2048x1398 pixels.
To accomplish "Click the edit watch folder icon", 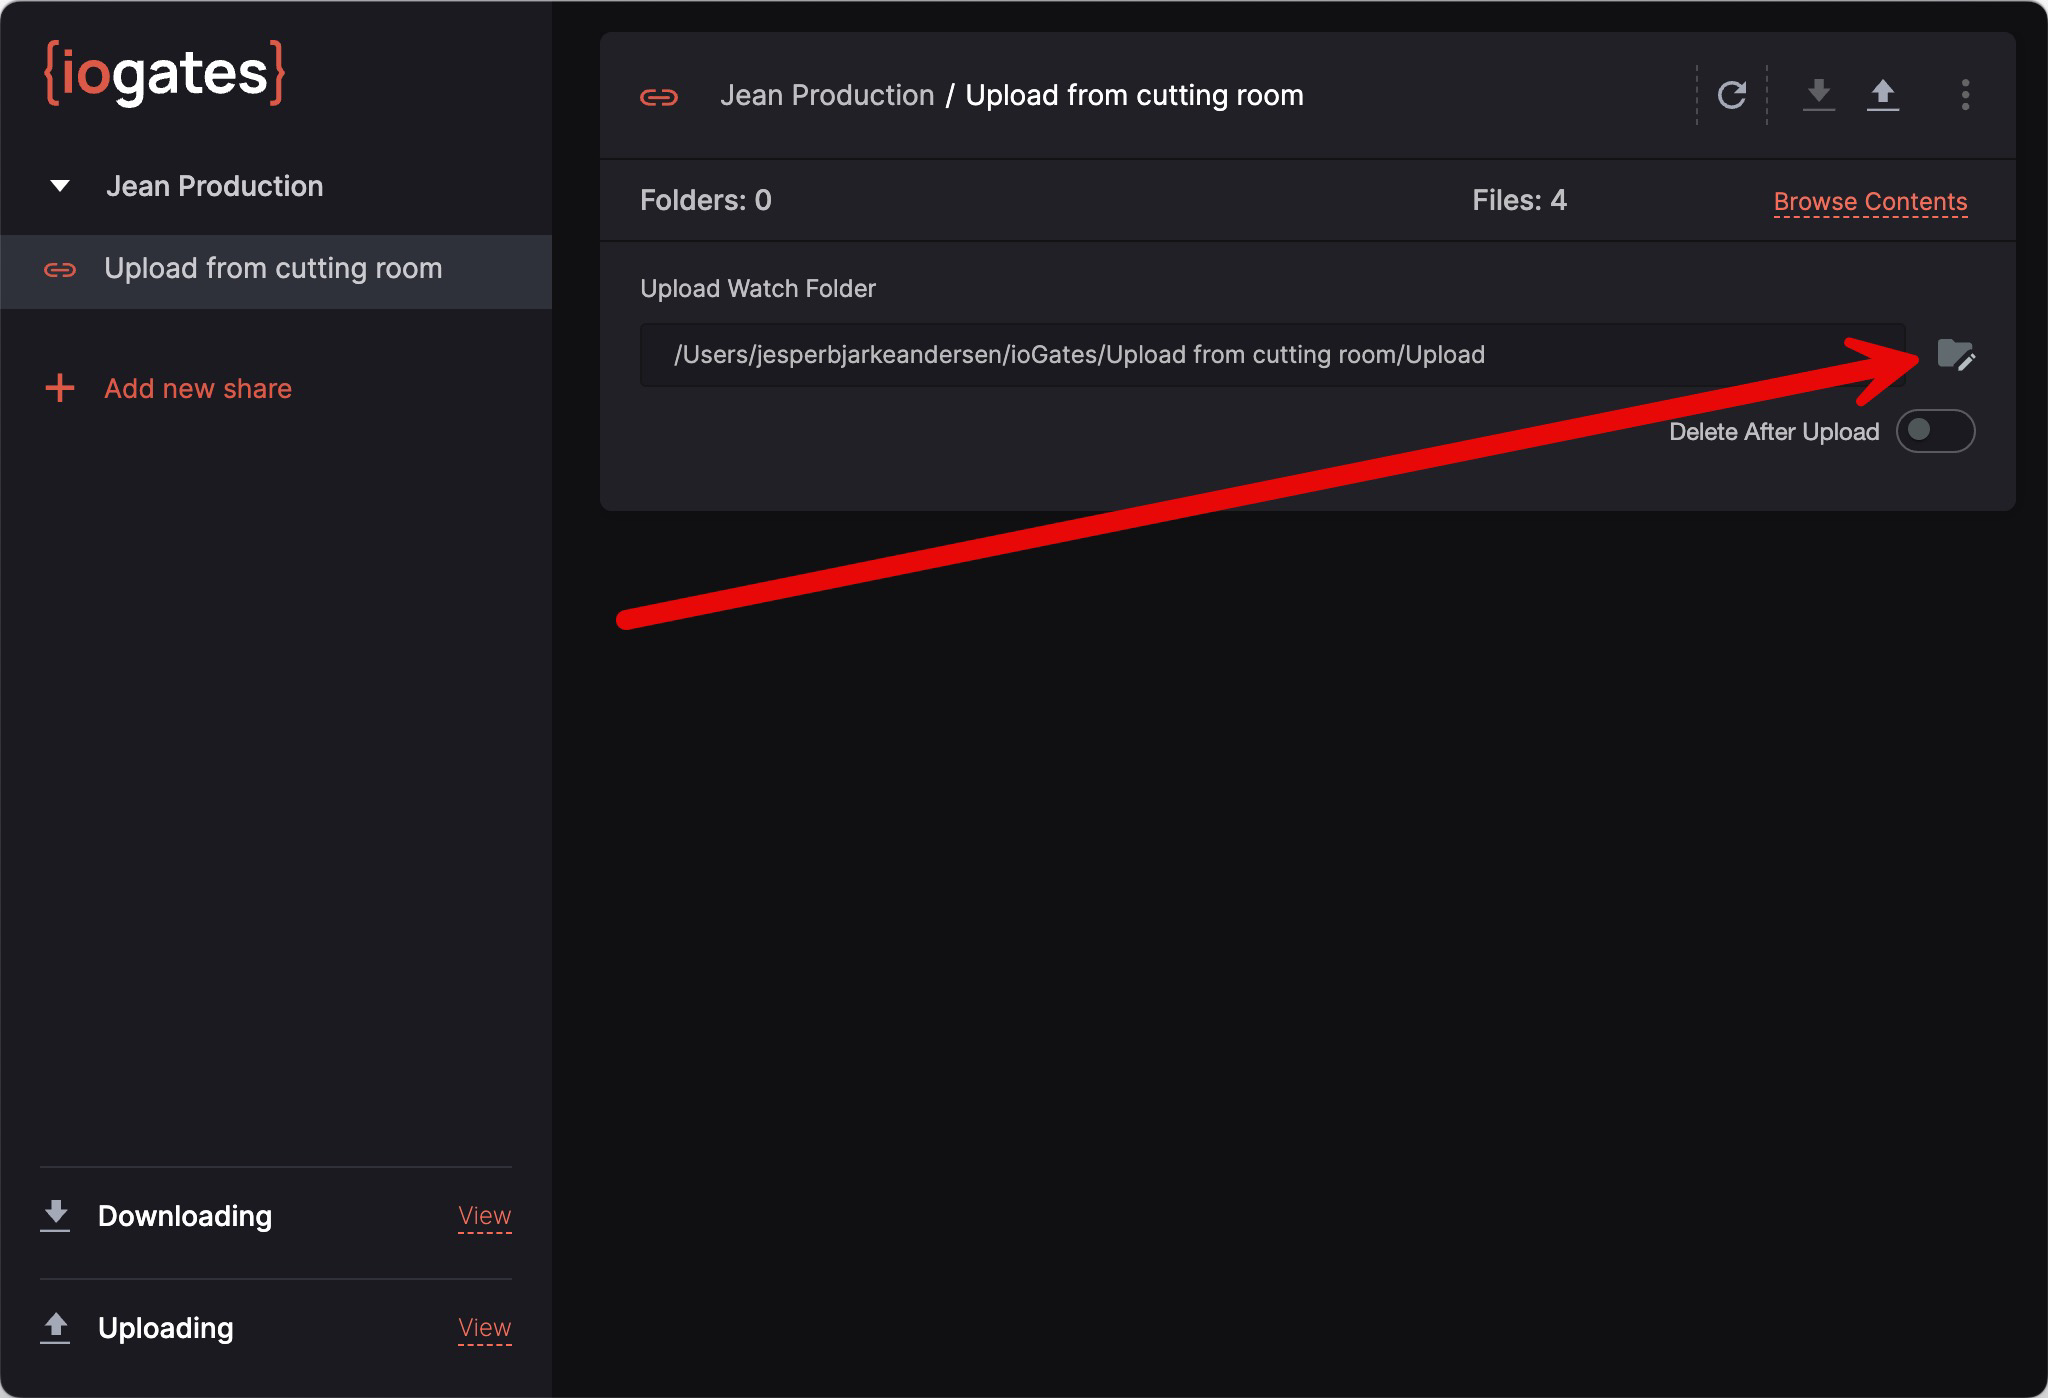I will click(1955, 355).
